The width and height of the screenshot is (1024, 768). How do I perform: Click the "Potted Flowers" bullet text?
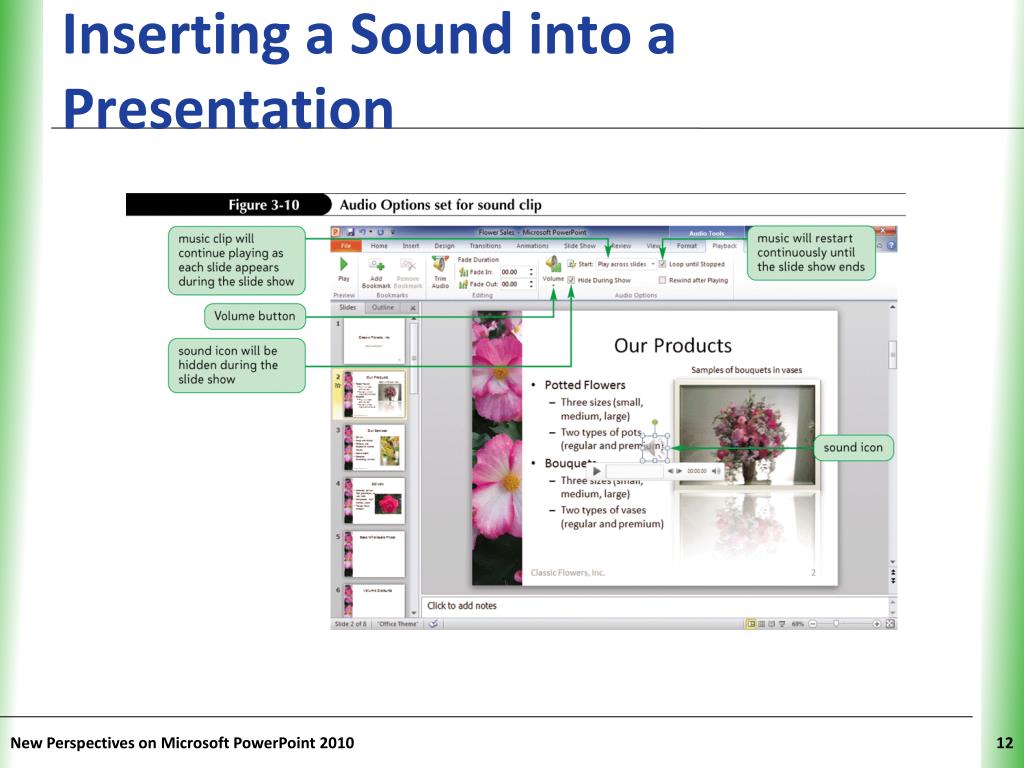(x=585, y=385)
